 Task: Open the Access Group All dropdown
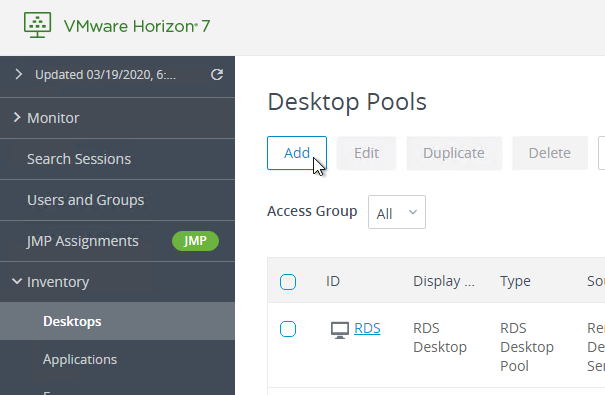[x=397, y=212]
